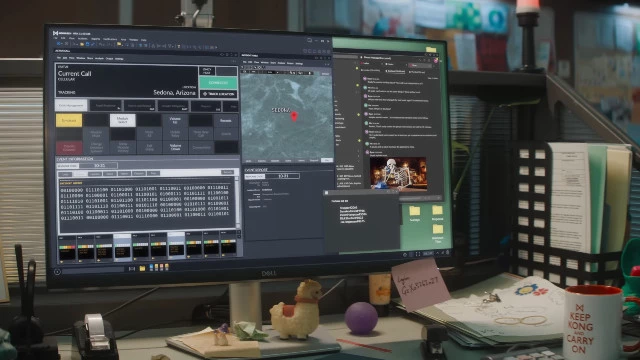Toggle the red button in the bottom-left of the grid
Viewport: 640px width, 360px height.
coord(69,147)
